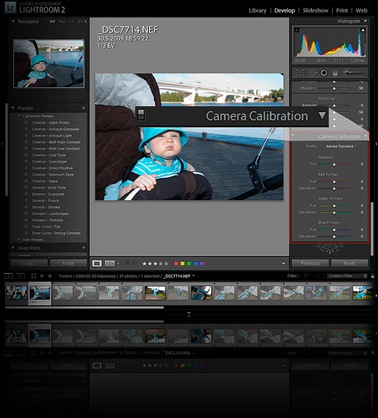This screenshot has height=418, width=378.
Task: Open the Web module
Action: [361, 10]
